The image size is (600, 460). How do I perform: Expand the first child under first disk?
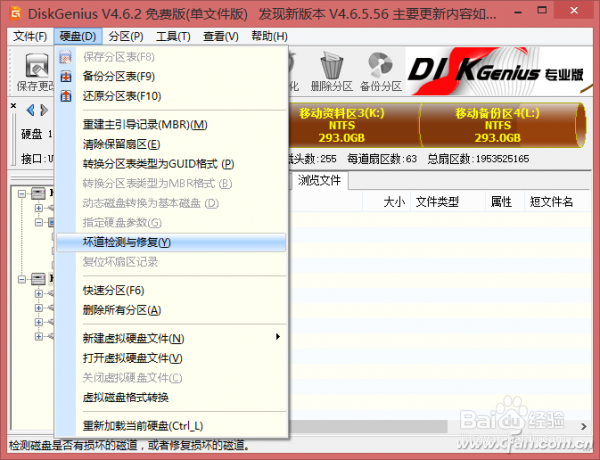38,208
